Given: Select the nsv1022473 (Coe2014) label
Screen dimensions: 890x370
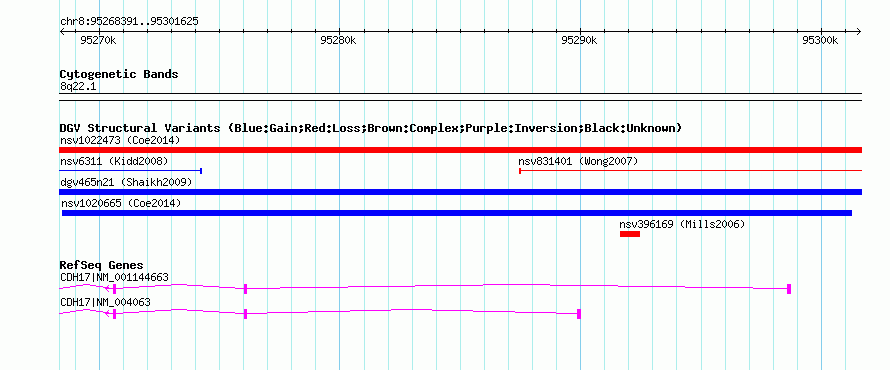Looking at the screenshot, I should coord(120,140).
